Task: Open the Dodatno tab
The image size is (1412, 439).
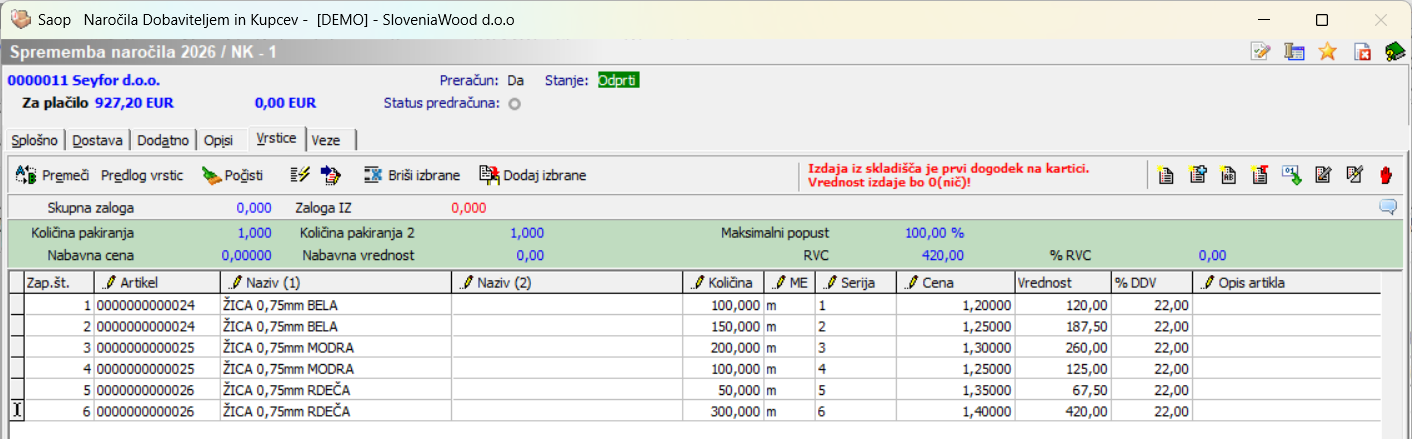Action: [164, 140]
